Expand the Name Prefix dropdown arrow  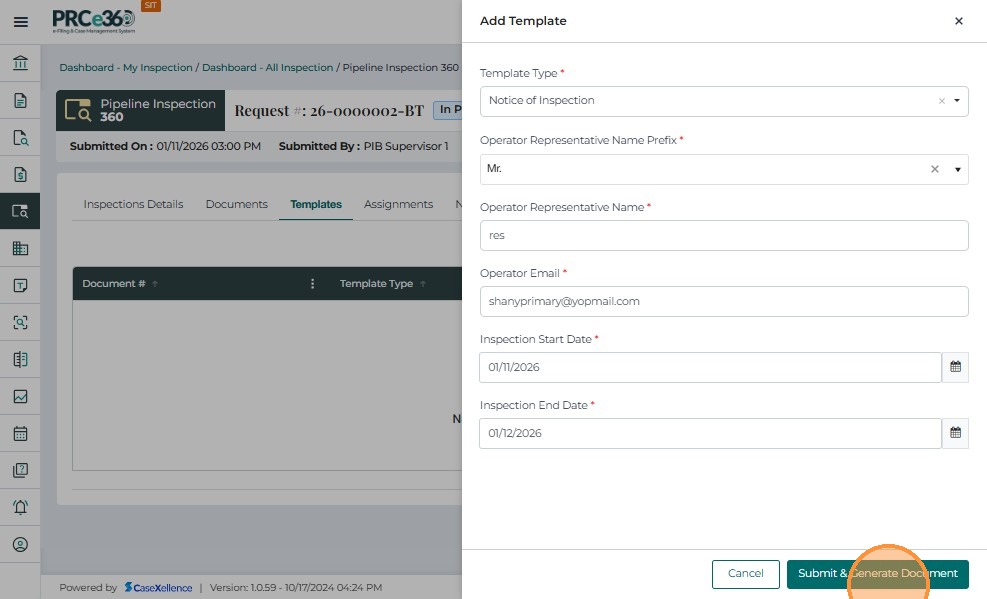click(958, 170)
